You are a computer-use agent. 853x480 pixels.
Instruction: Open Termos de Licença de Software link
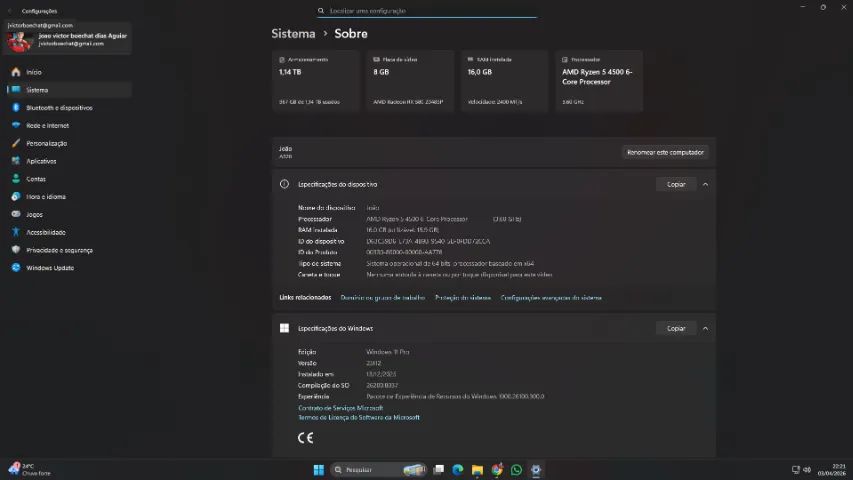coord(359,417)
